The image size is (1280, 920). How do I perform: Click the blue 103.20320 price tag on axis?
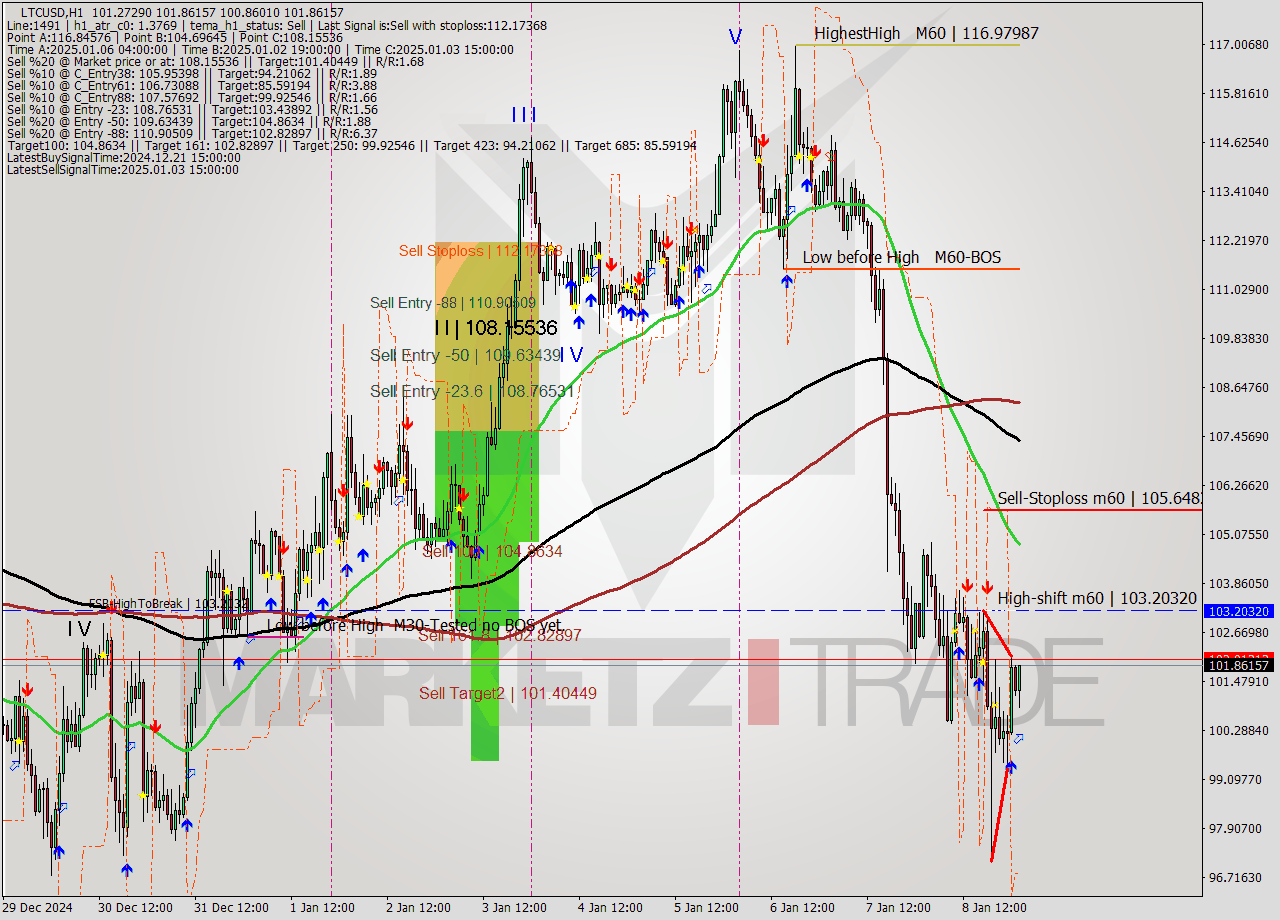(x=1239, y=611)
